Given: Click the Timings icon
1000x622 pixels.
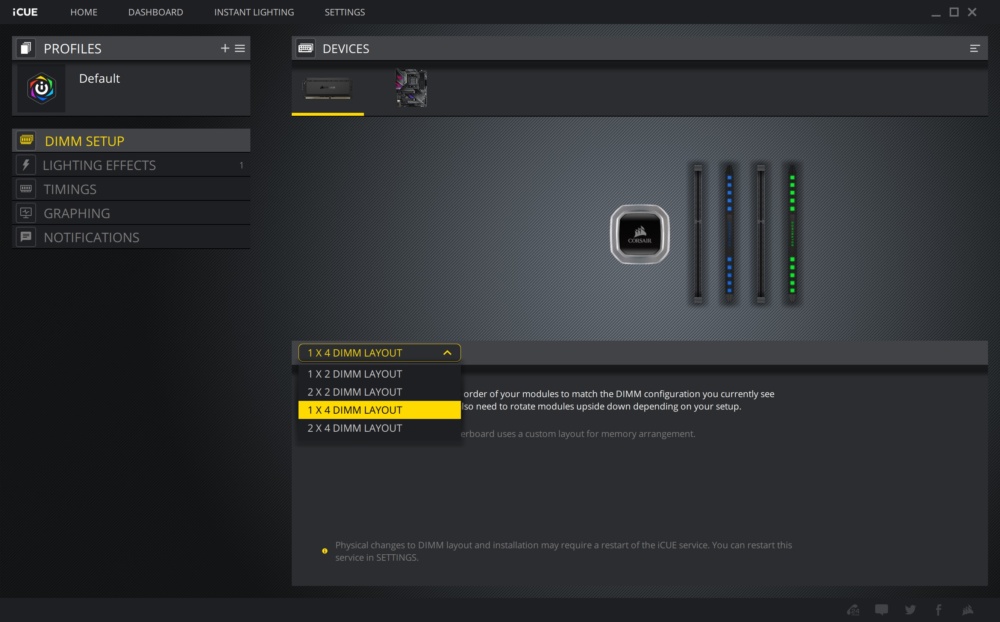Looking at the screenshot, I should click(26, 189).
